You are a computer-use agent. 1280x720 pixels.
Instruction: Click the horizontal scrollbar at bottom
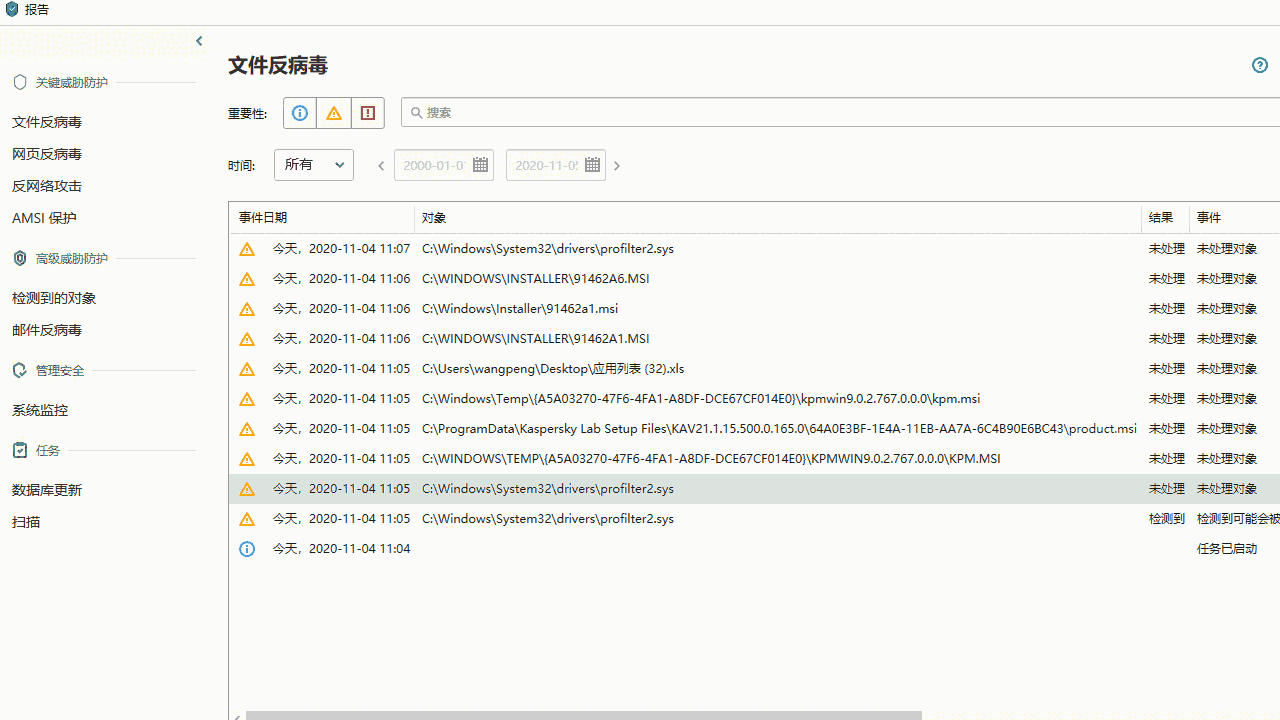pyautogui.click(x=583, y=715)
